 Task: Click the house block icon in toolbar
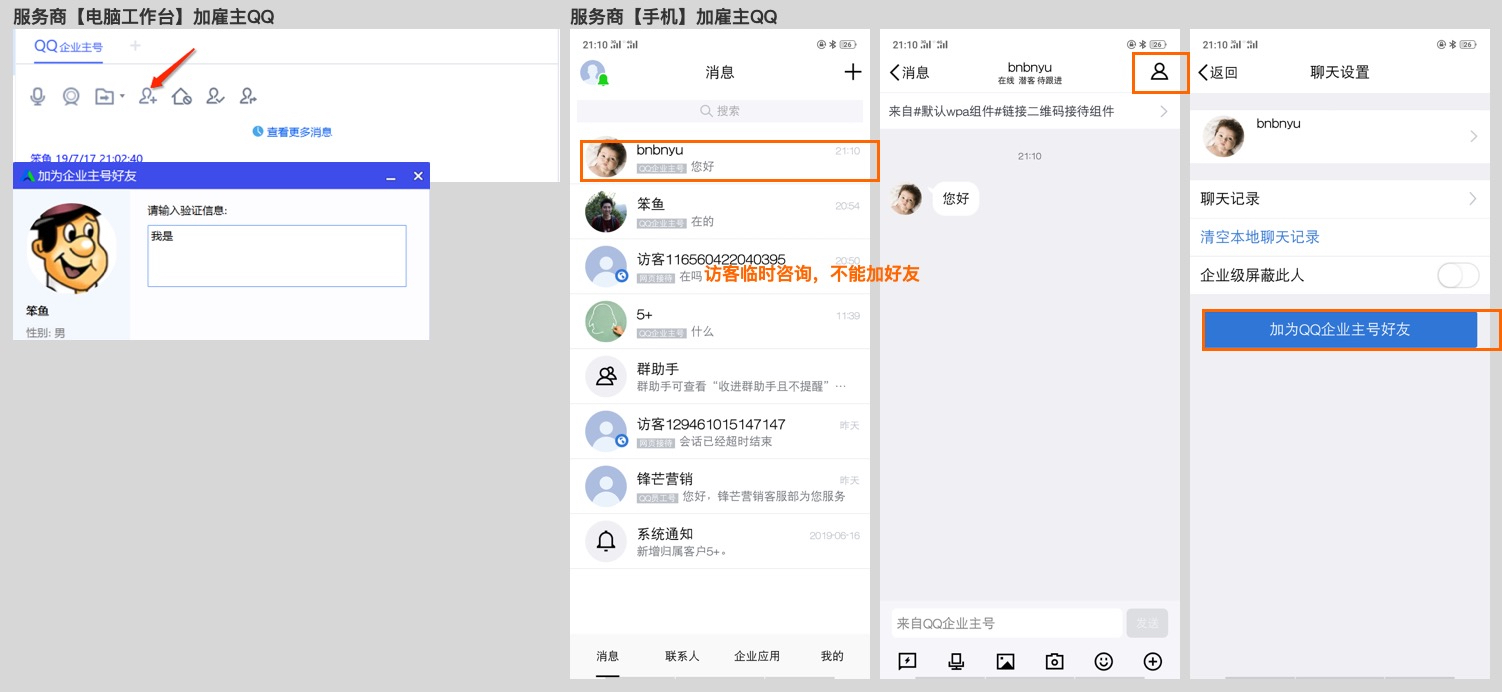coord(181,96)
